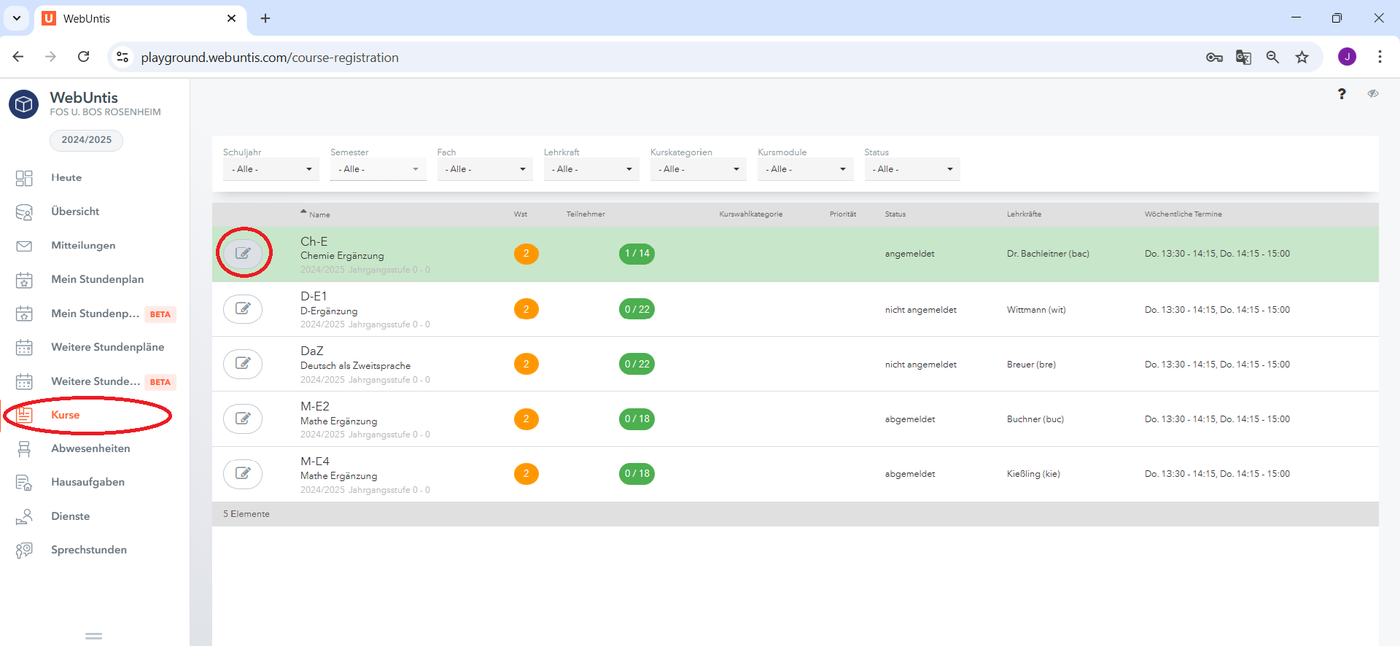Click the Mitteilungen envelope icon
The image size is (1400, 646).
(x=25, y=246)
